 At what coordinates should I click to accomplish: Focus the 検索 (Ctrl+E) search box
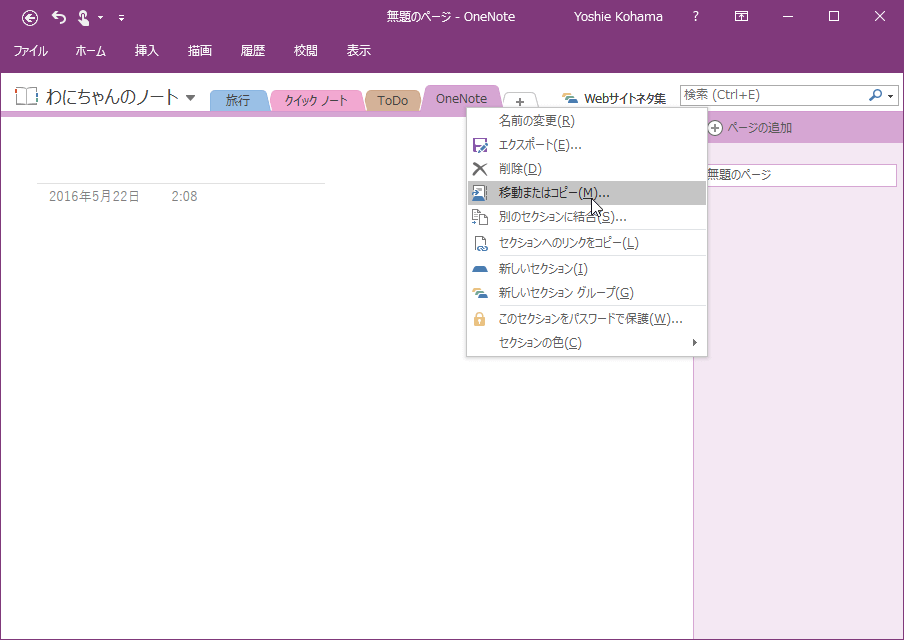pyautogui.click(x=773, y=95)
